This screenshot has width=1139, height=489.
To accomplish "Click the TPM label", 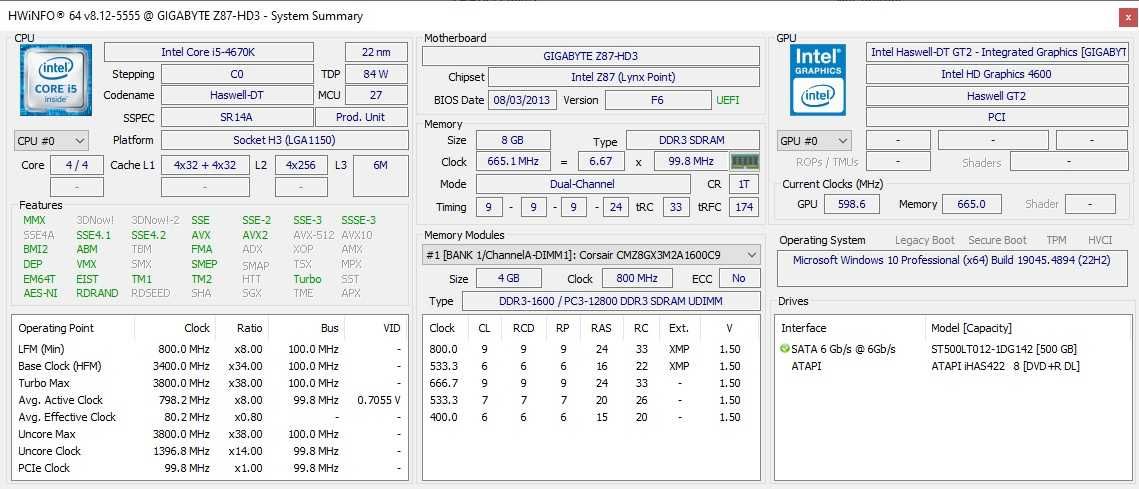I will pos(1056,240).
